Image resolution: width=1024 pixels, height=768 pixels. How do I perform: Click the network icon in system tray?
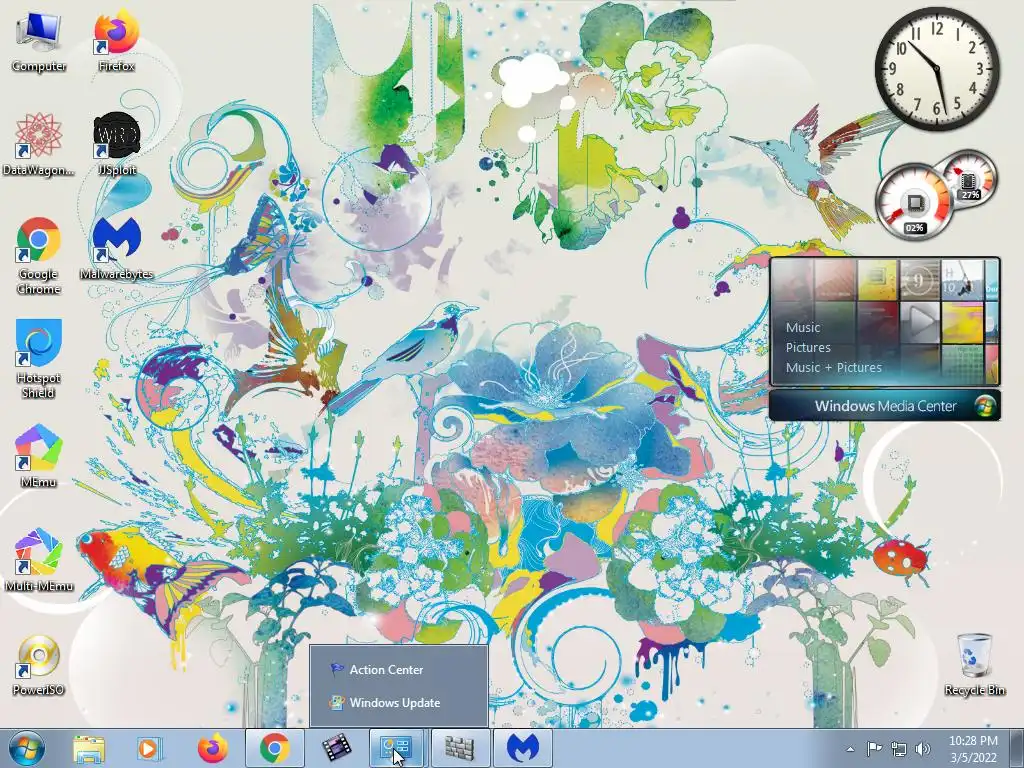(899, 749)
